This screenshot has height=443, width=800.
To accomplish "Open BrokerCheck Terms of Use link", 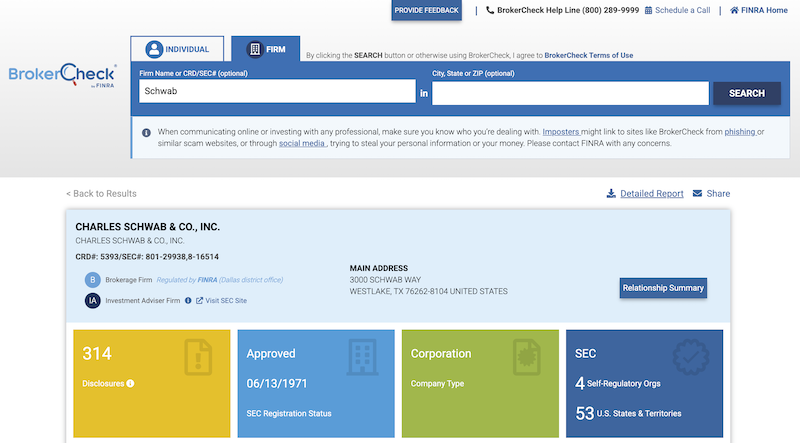I will (588, 55).
